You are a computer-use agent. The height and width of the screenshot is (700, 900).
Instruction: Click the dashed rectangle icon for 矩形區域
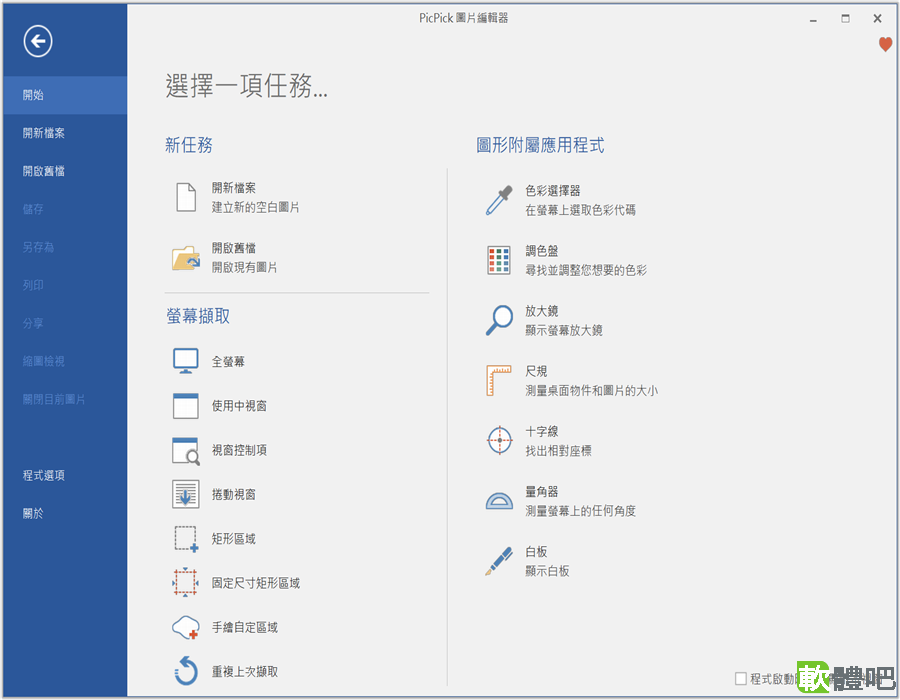(x=186, y=539)
